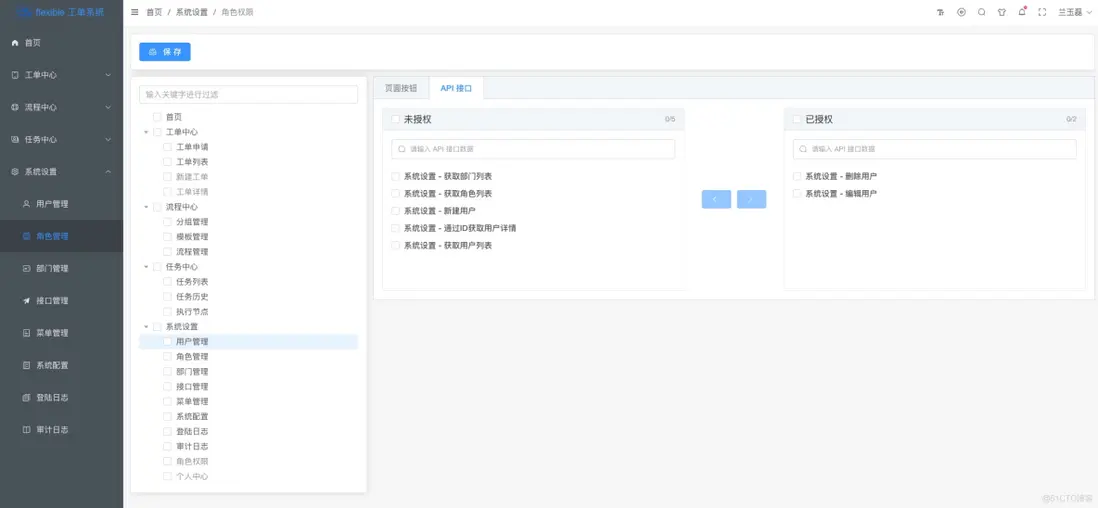1098x508 pixels.
Task: Click the 角色管理 icon in sidebar
Action: coord(27,236)
